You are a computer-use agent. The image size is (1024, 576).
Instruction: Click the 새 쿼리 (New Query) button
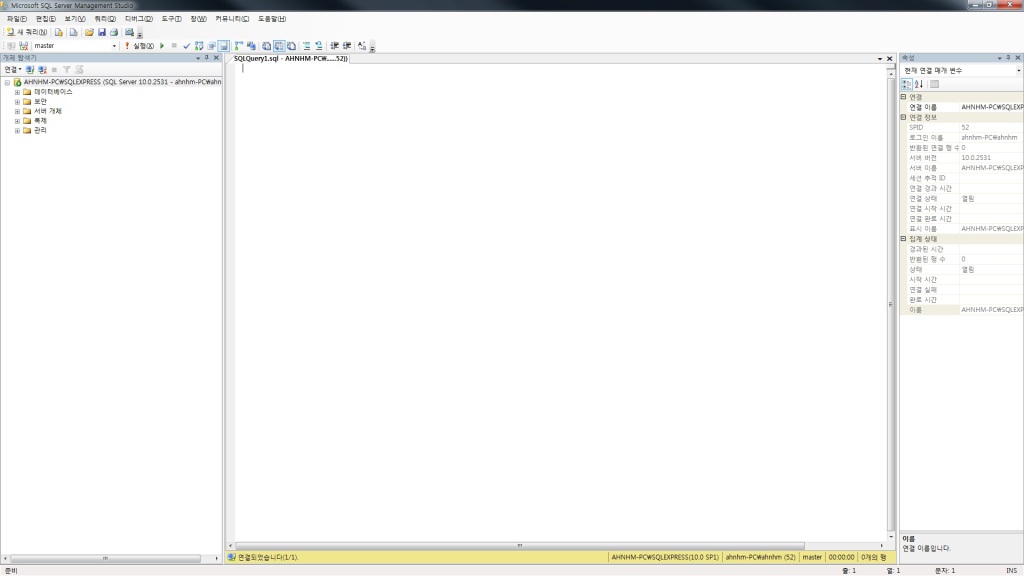(27, 32)
